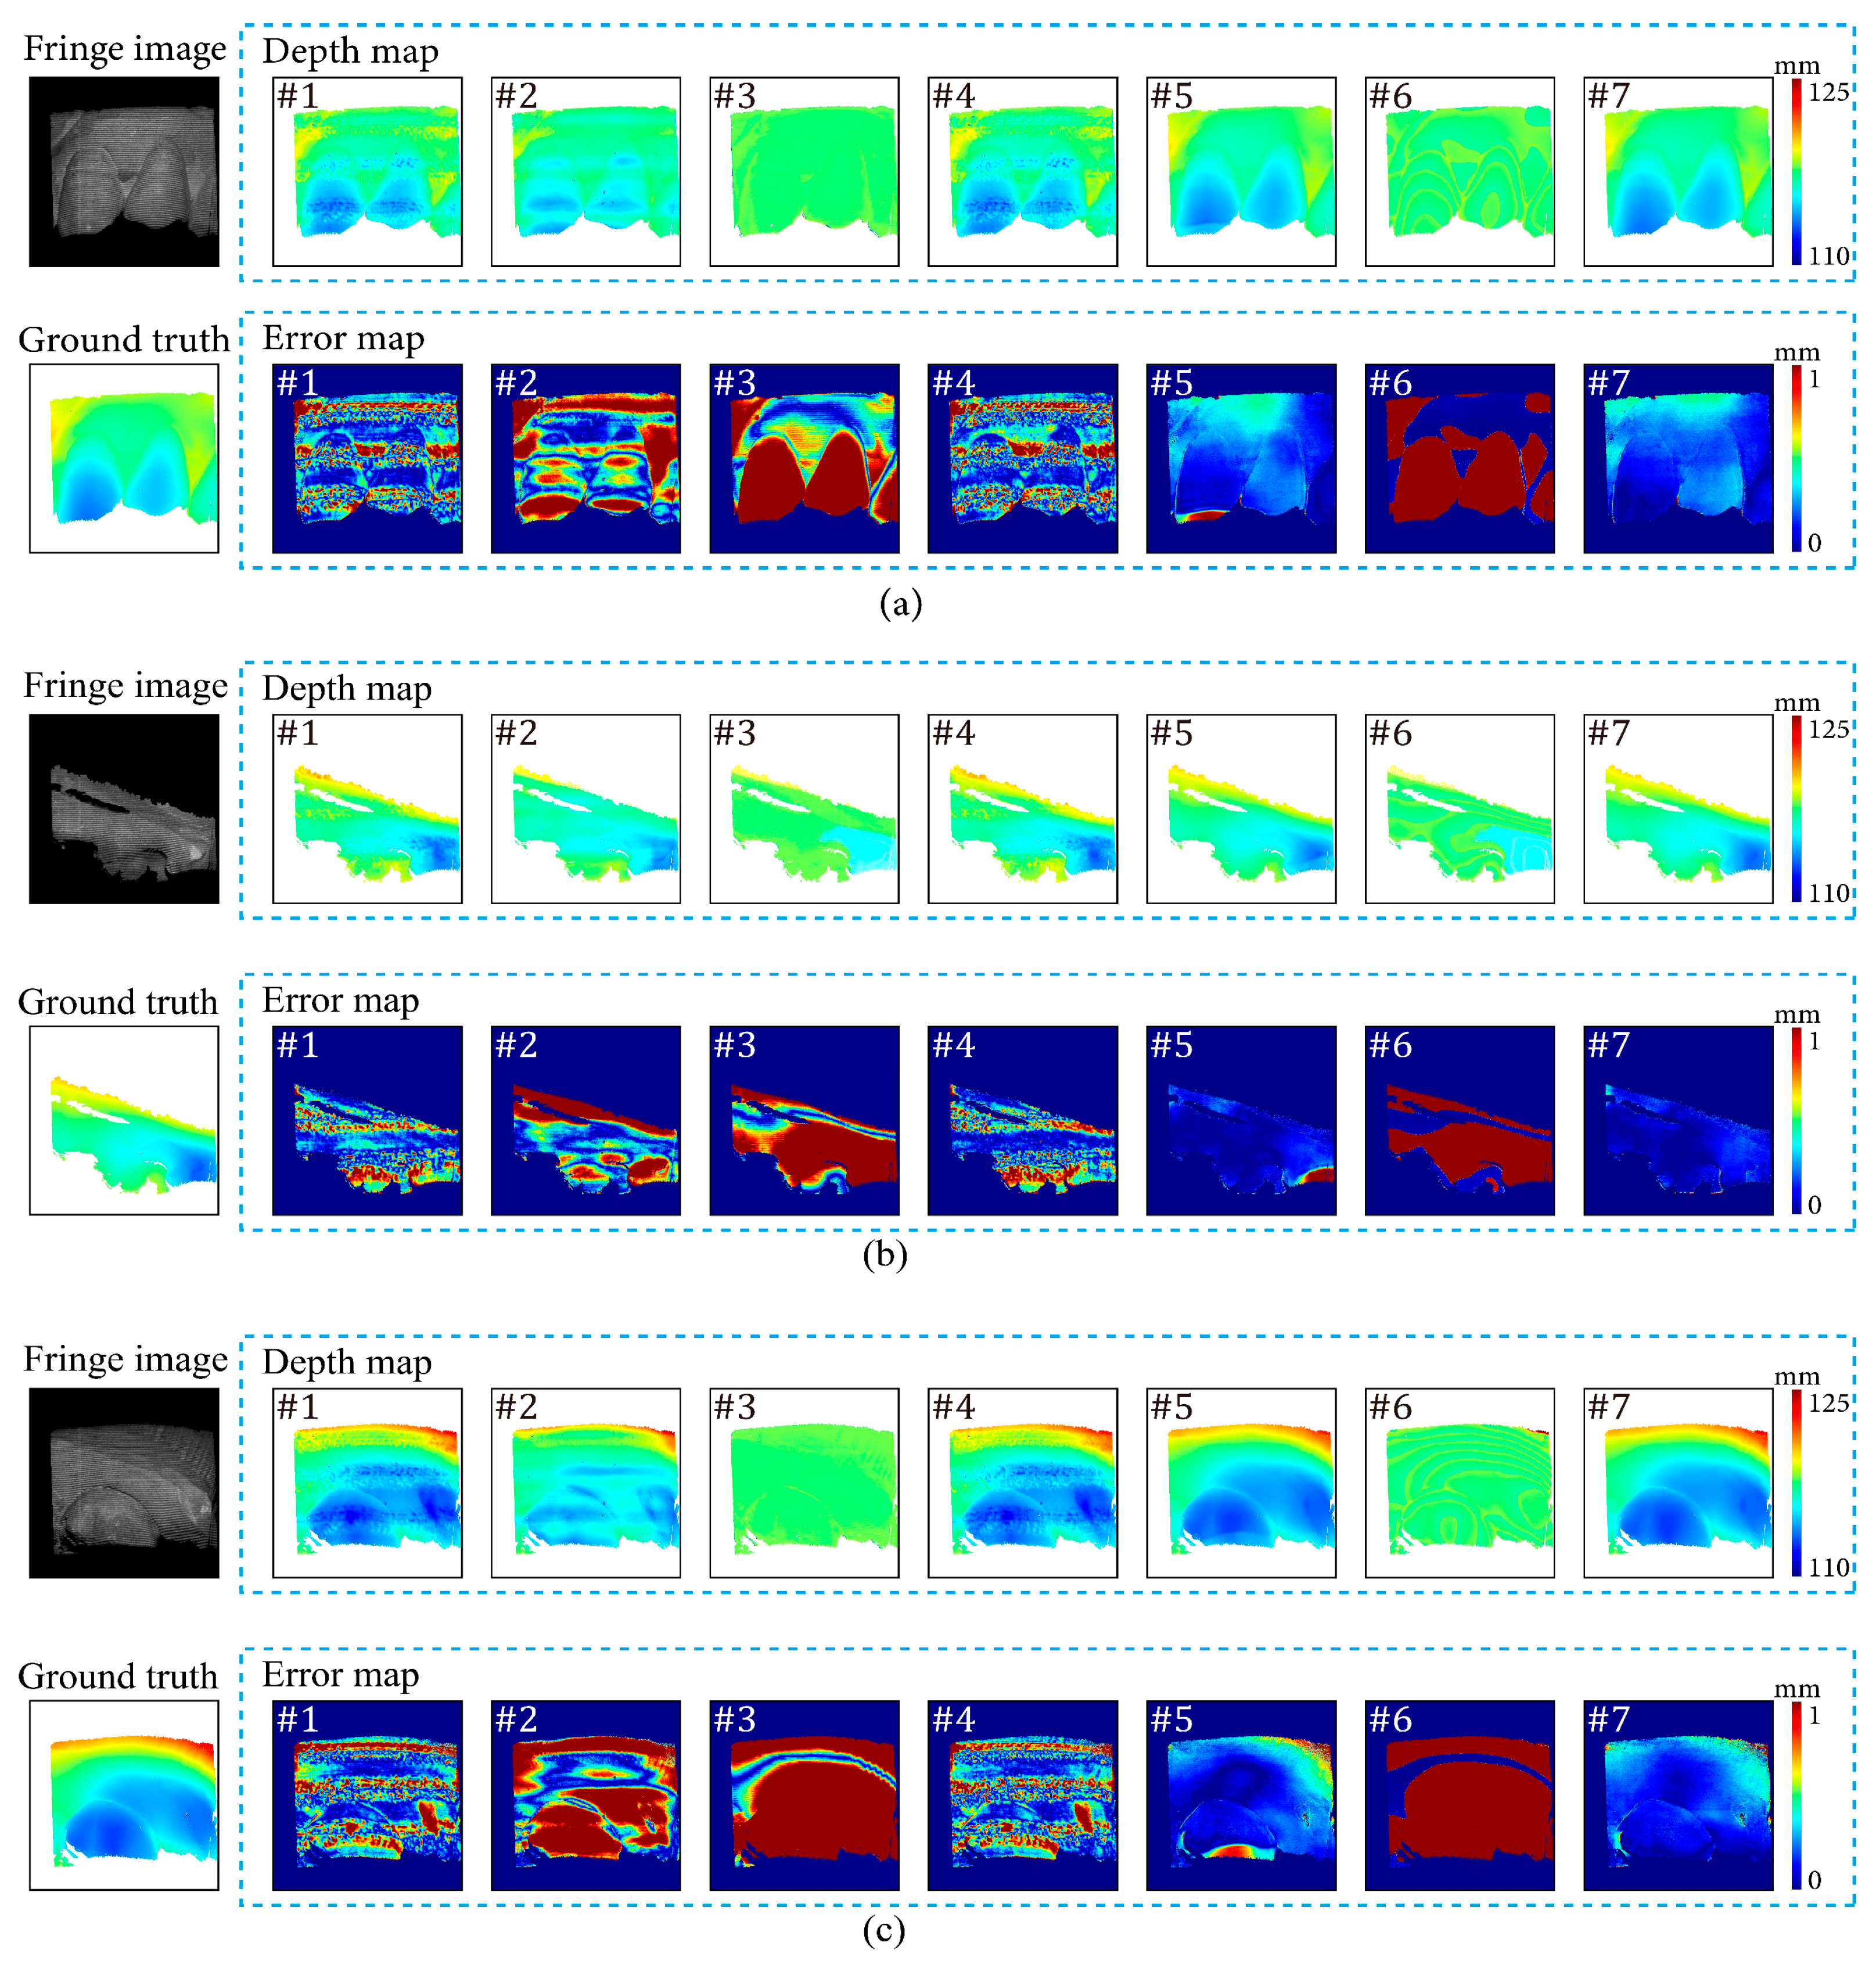
Task: Click error map #4 in panel (b)
Action: tap(1022, 1120)
